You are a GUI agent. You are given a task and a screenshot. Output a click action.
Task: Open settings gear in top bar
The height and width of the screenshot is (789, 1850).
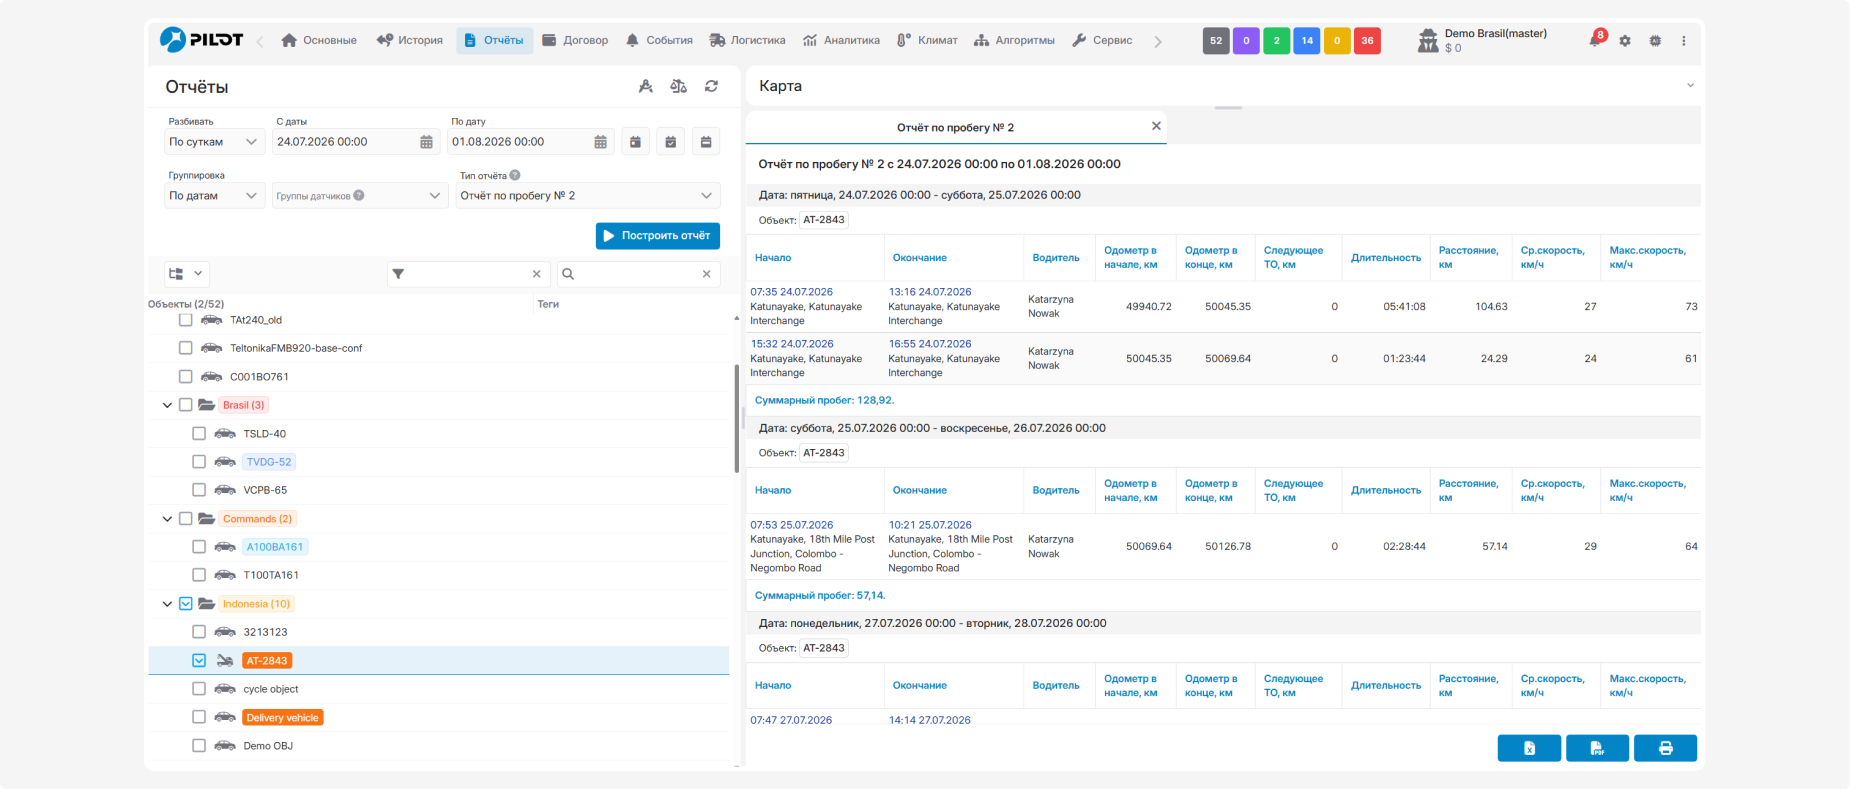coord(1625,41)
